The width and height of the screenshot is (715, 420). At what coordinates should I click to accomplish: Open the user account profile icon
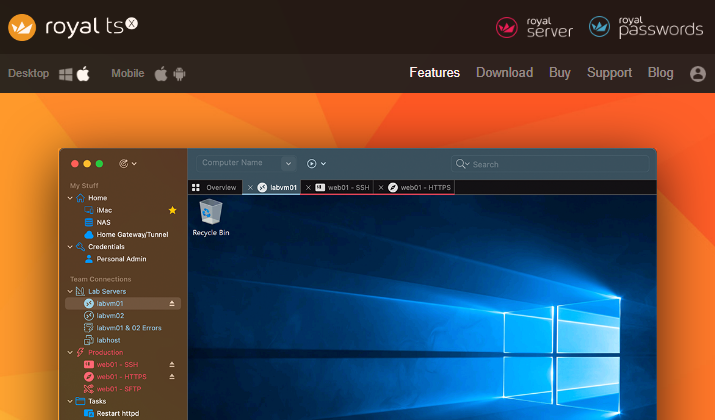click(698, 73)
